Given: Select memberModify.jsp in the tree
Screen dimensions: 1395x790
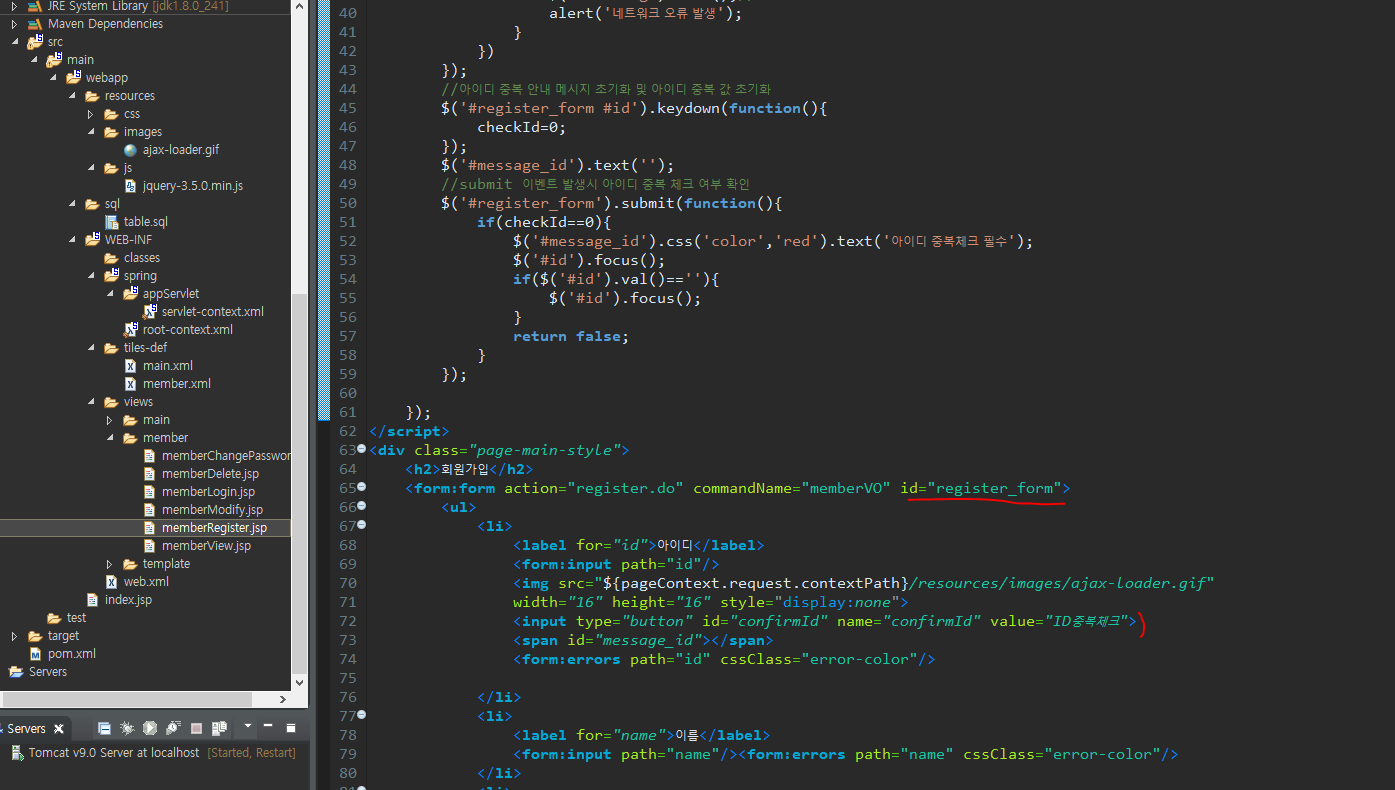Looking at the screenshot, I should coord(212,510).
